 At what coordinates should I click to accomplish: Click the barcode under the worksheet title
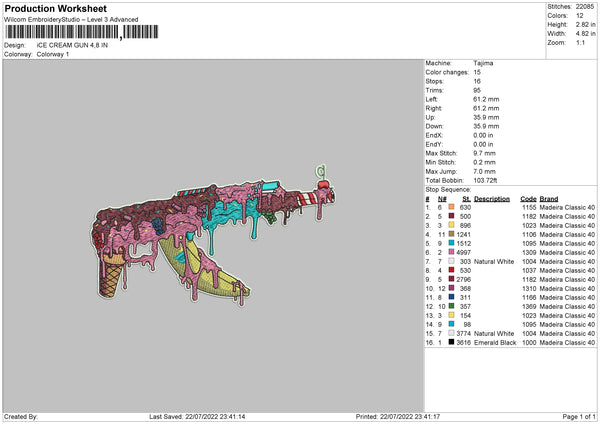pyautogui.click(x=82, y=32)
